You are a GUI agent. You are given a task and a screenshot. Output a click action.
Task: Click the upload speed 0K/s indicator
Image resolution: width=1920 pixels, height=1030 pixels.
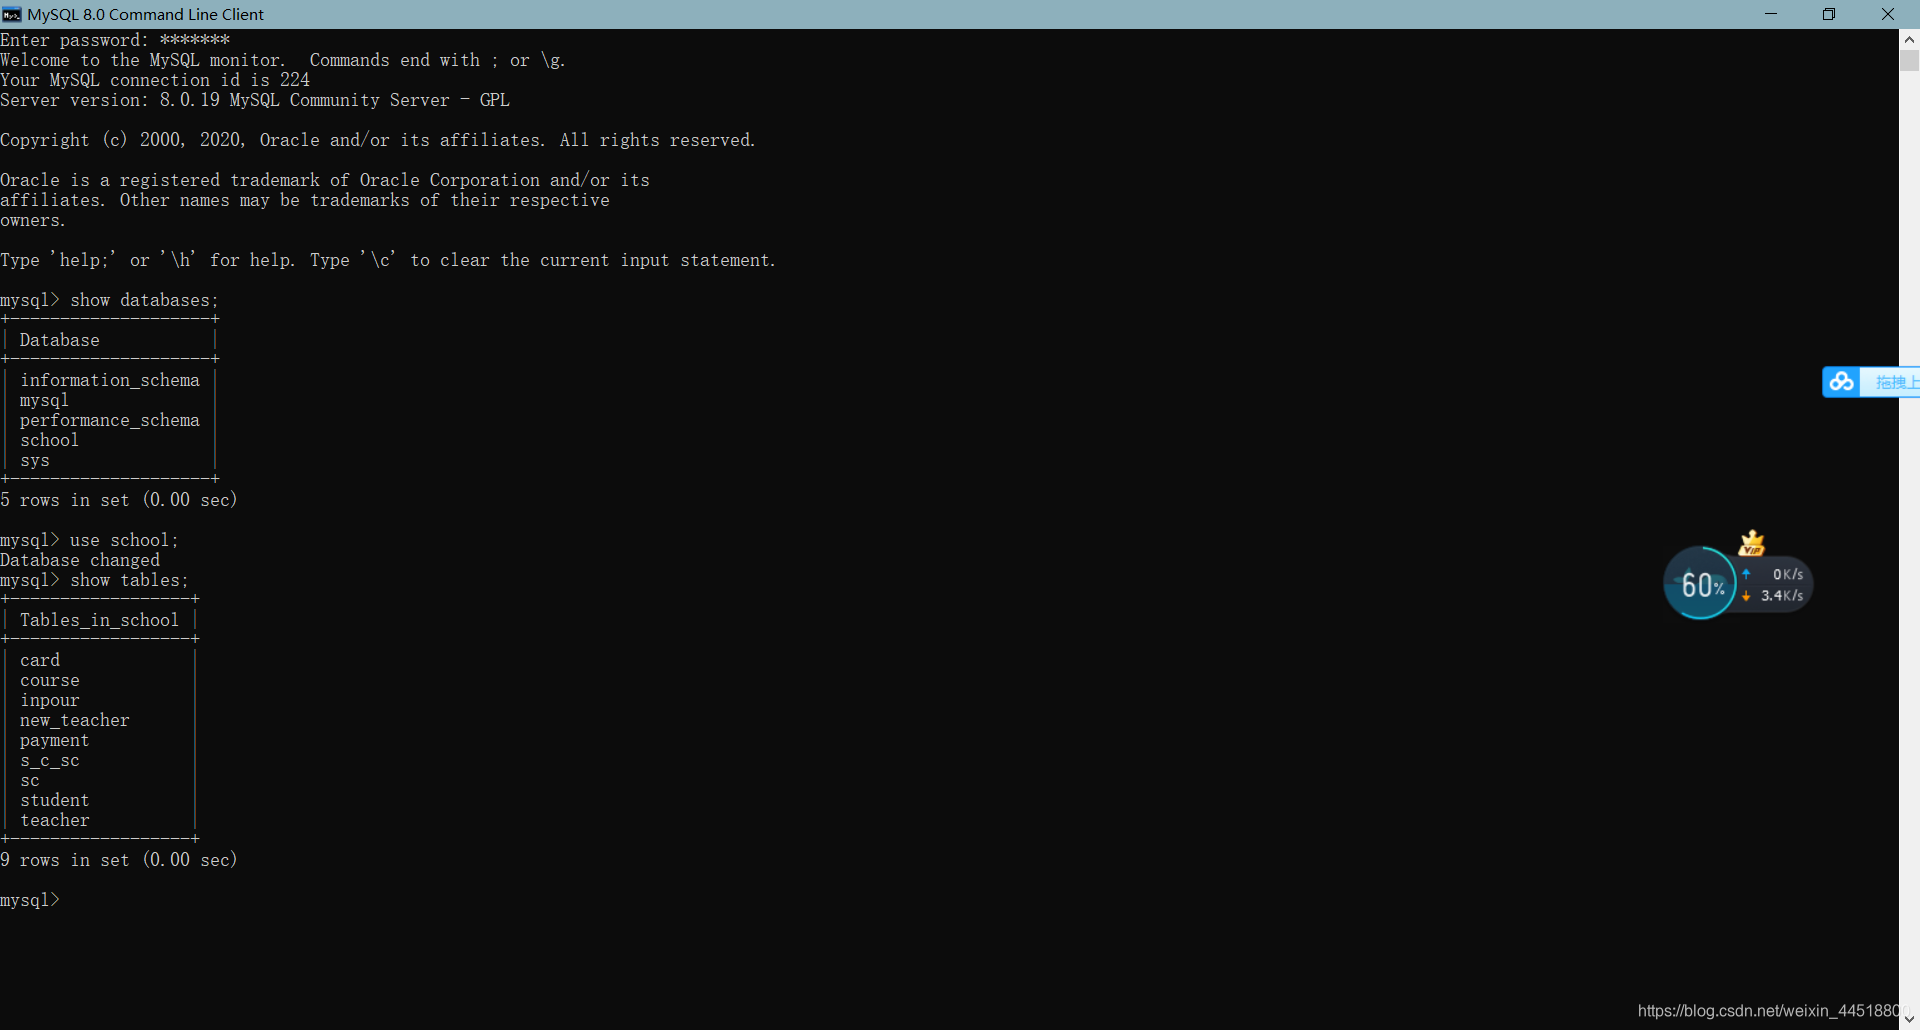[x=1774, y=574]
